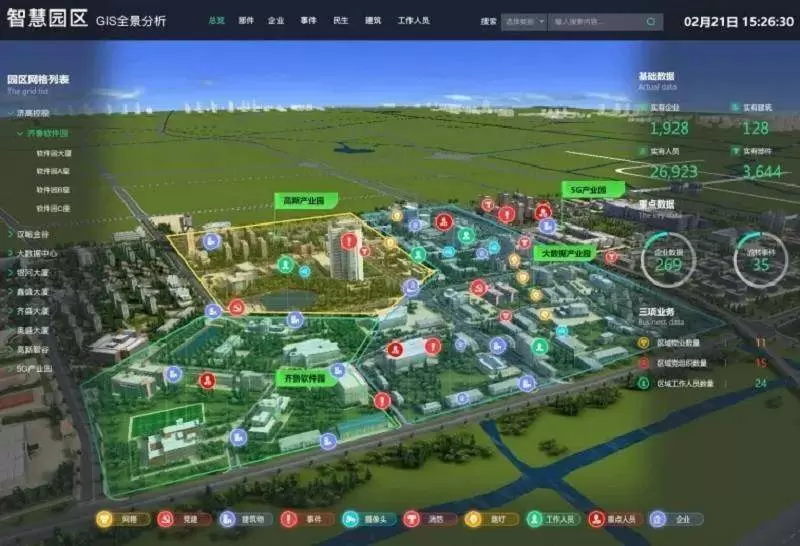Click the stat icon above 26,923
This screenshot has width=800, height=546.
point(643,151)
